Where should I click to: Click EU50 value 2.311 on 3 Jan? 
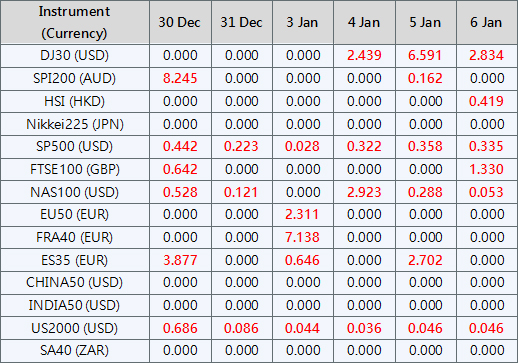tap(303, 214)
